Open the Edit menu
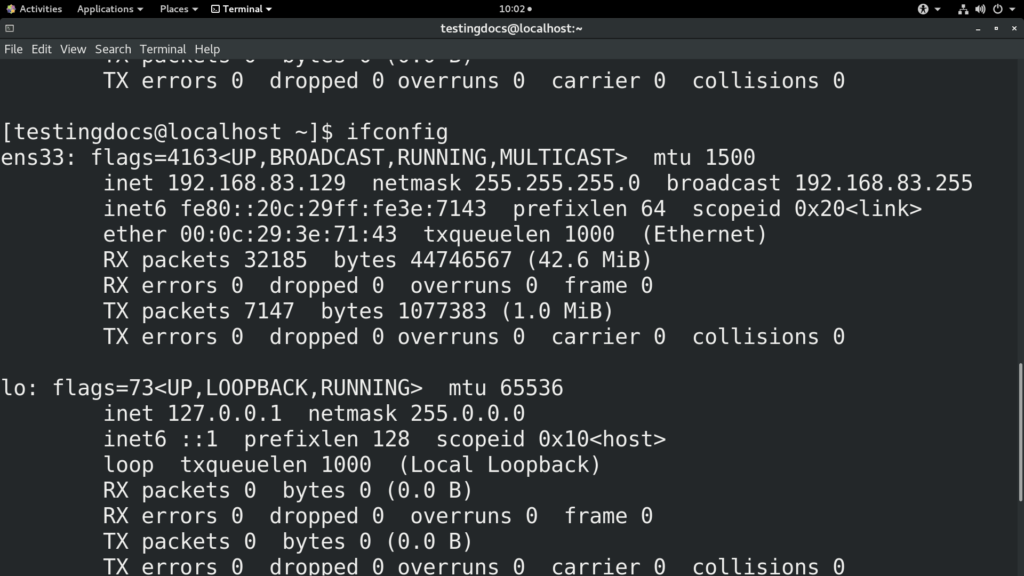Image resolution: width=1024 pixels, height=576 pixels. pyautogui.click(x=40, y=48)
